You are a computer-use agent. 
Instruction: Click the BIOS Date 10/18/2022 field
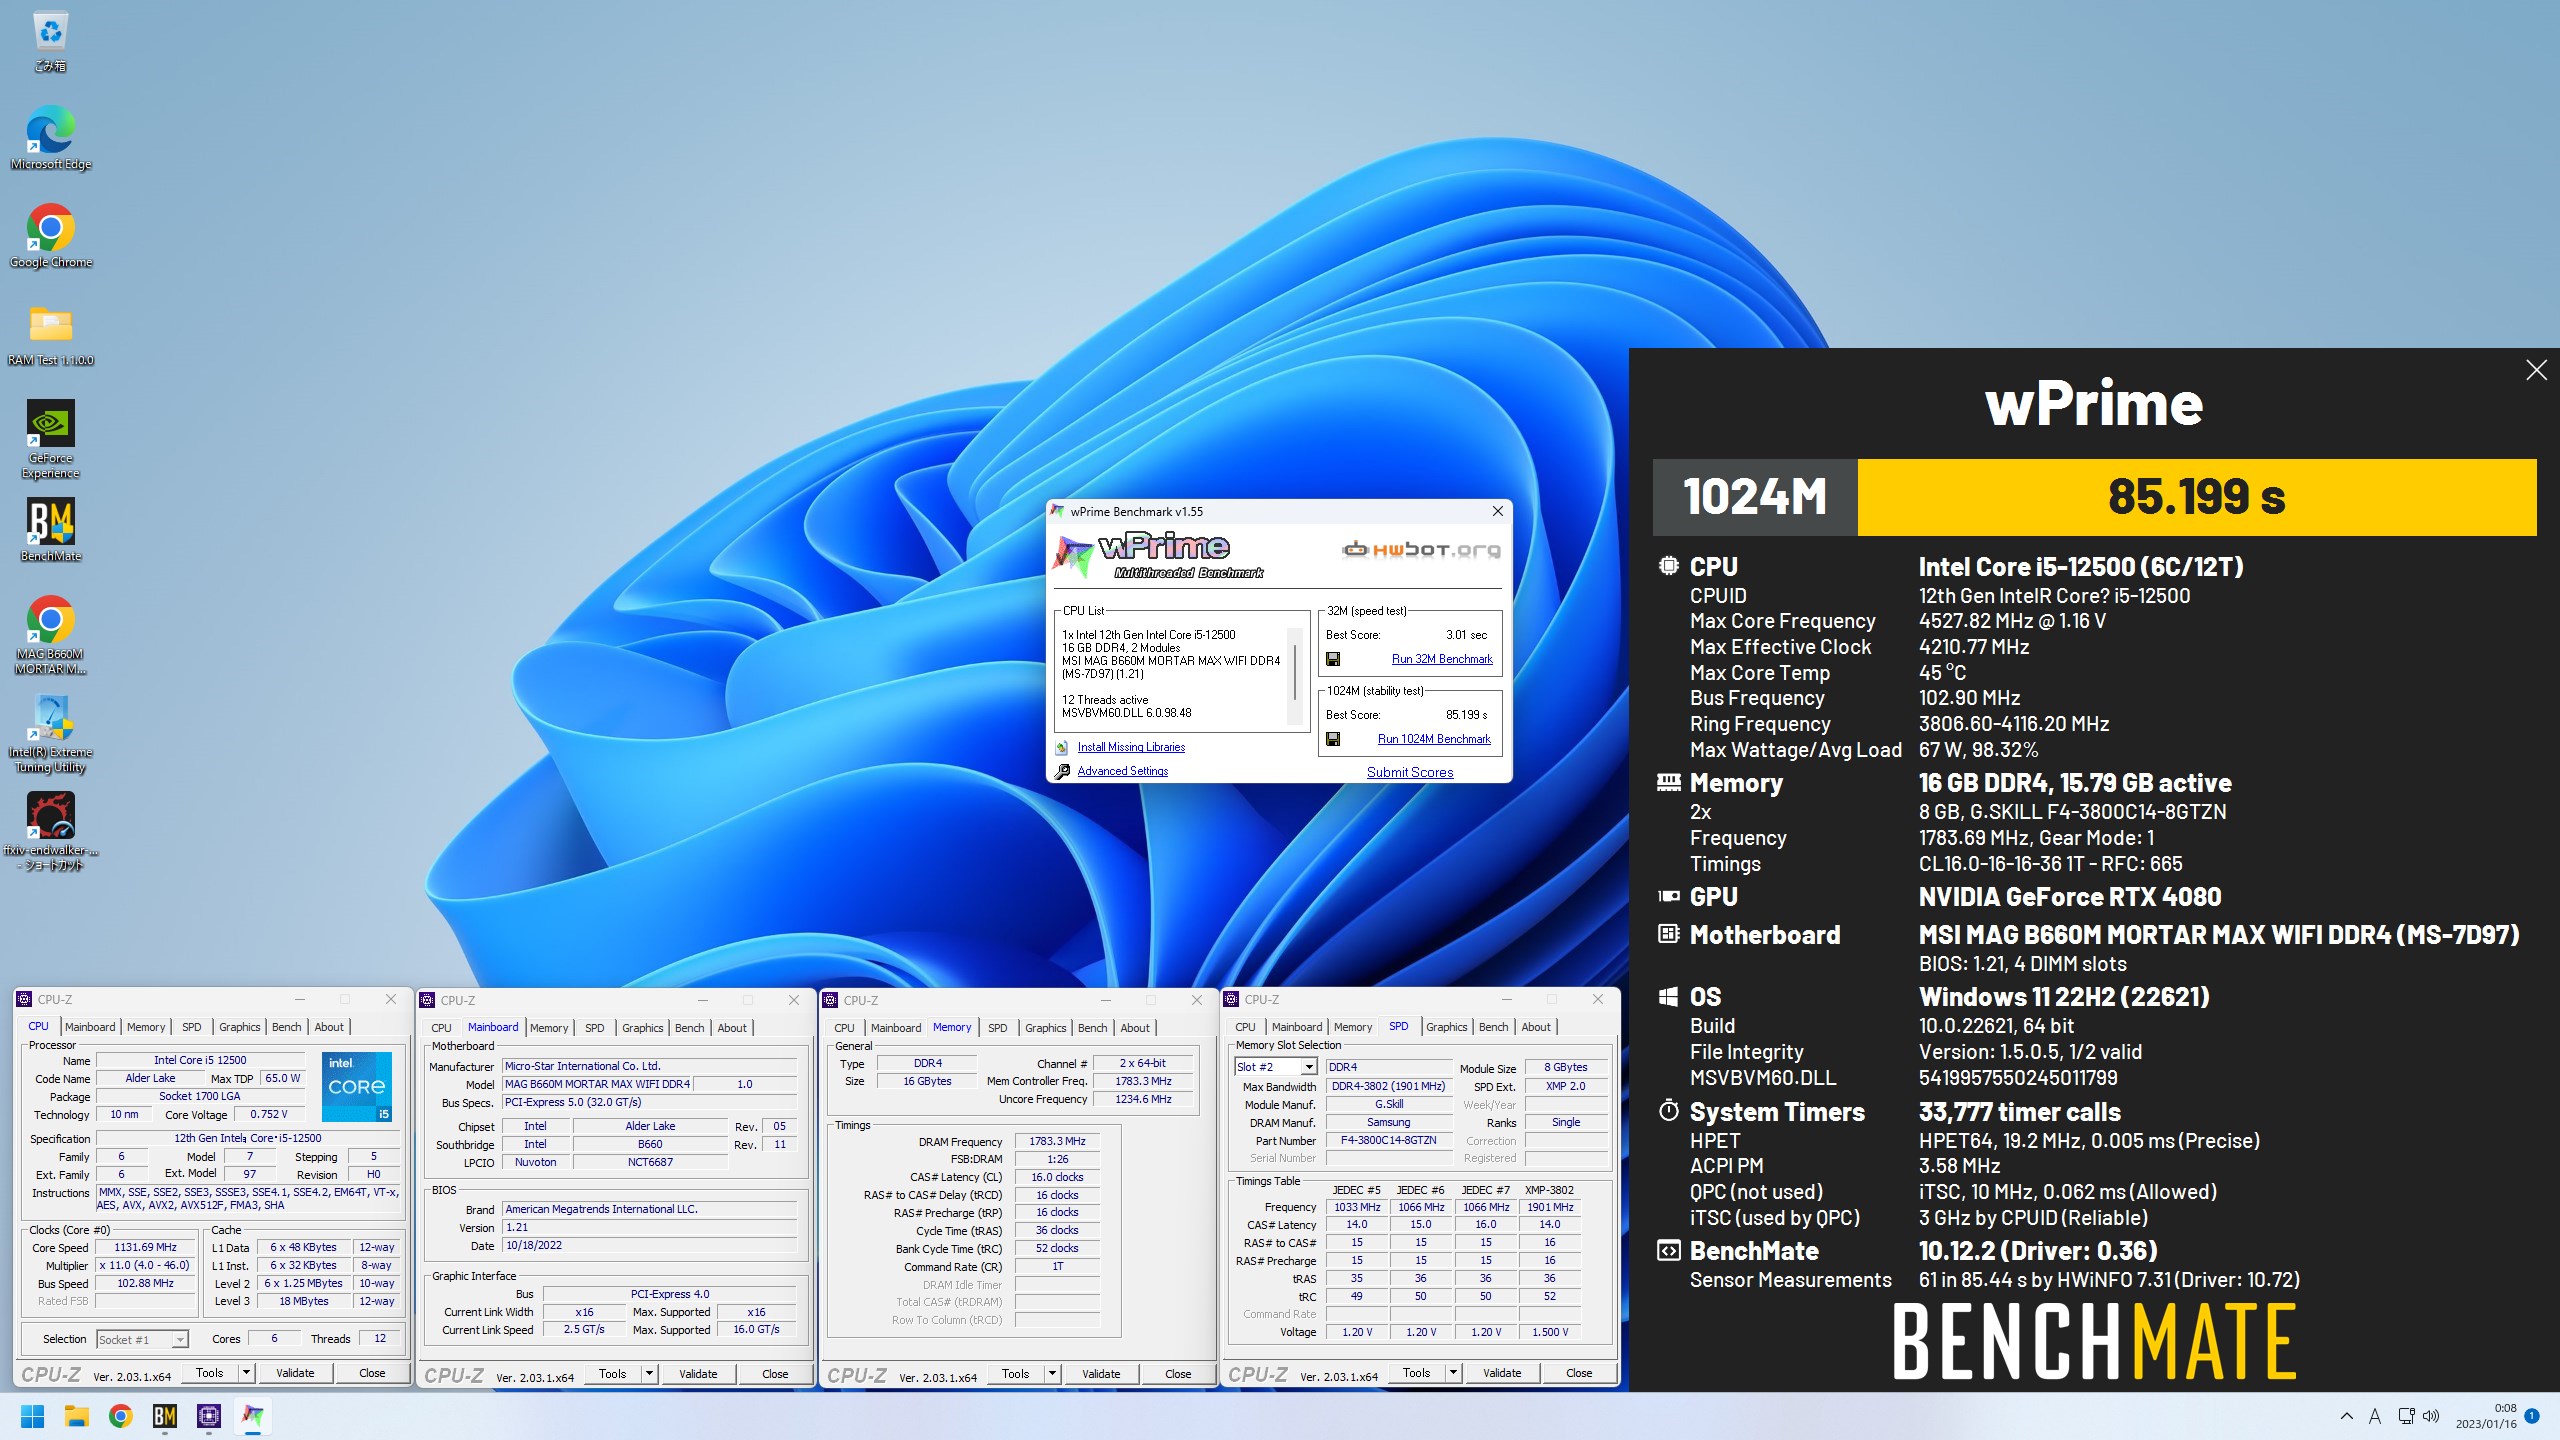[x=650, y=1246]
